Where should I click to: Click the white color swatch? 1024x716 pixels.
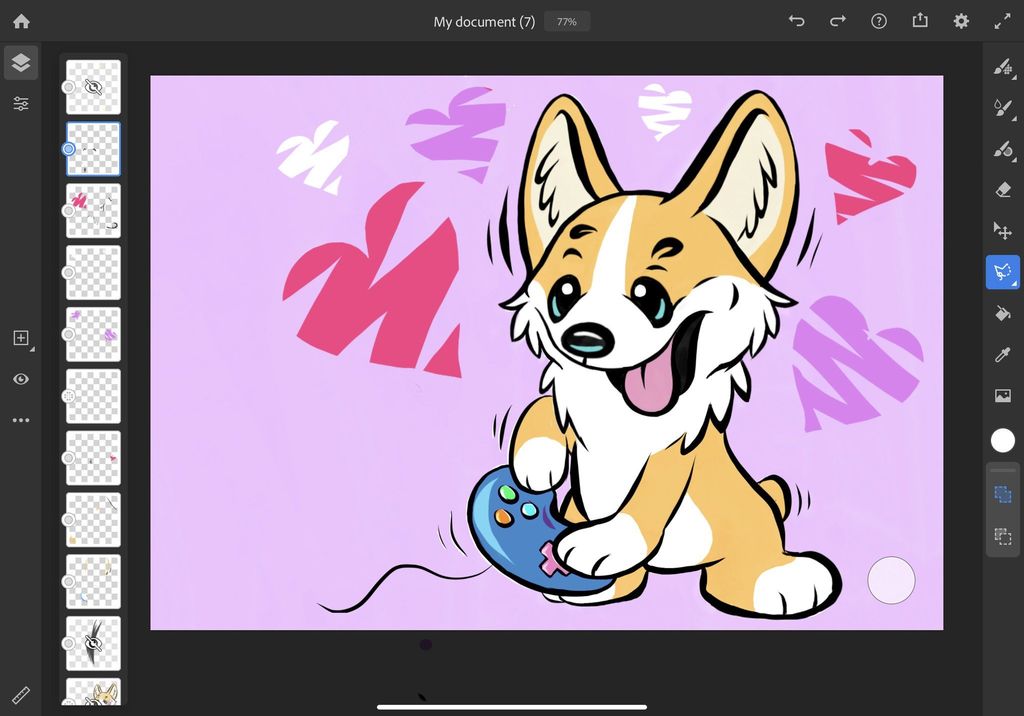tap(1003, 439)
